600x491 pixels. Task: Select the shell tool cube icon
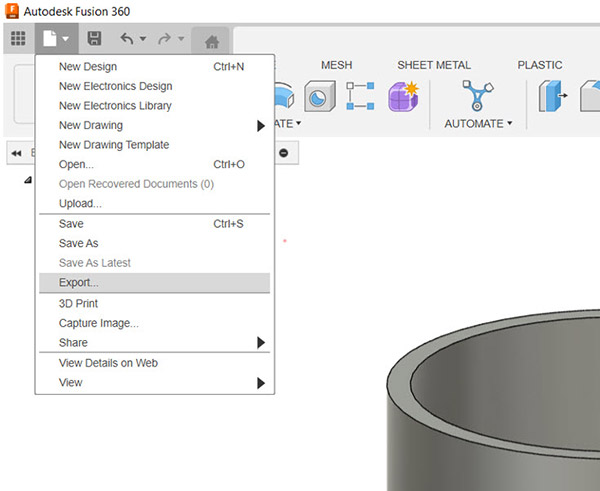320,98
